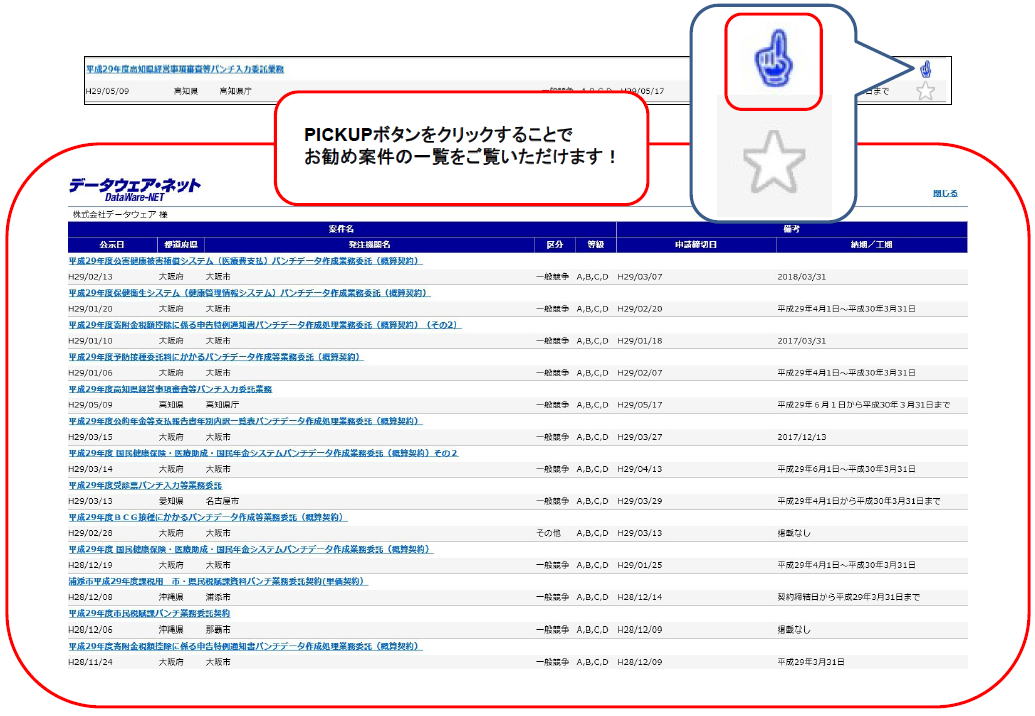
Task: Select the H29/02/20 application deadline
Action: coord(640,309)
